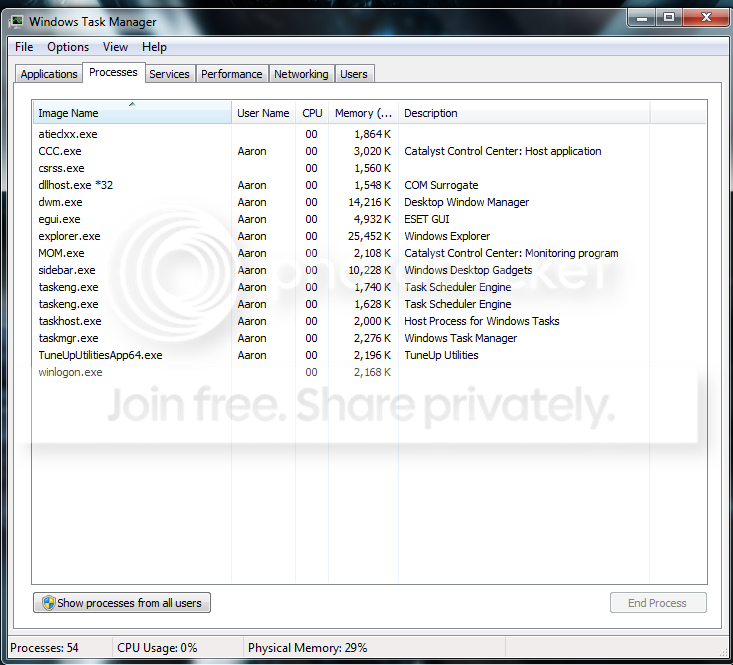
Task: Click Physical Memory: 29% in status bar
Action: click(307, 648)
